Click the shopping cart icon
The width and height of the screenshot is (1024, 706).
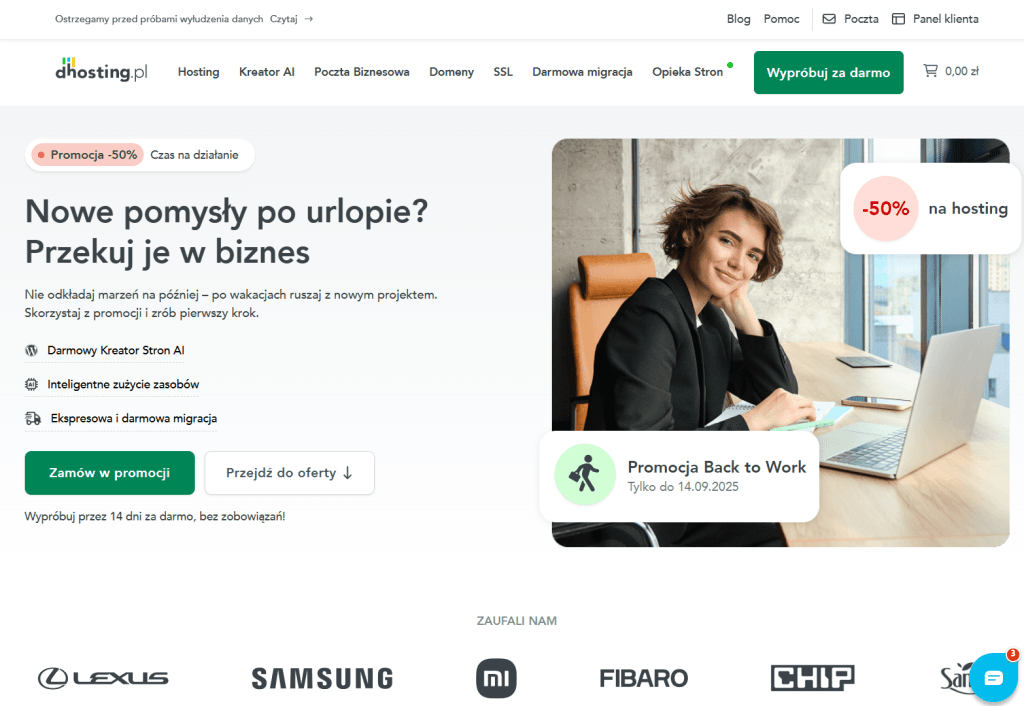coord(930,71)
